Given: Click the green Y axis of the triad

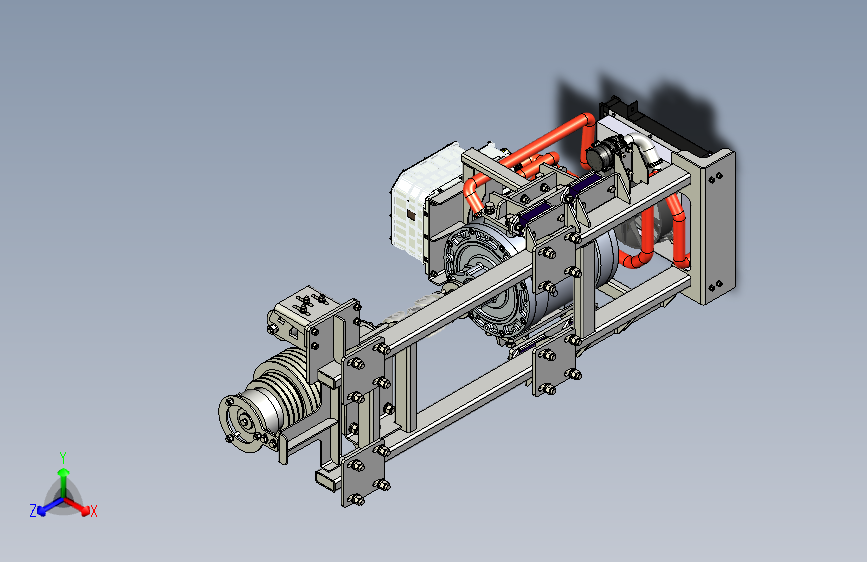Looking at the screenshot, I should click(64, 481).
